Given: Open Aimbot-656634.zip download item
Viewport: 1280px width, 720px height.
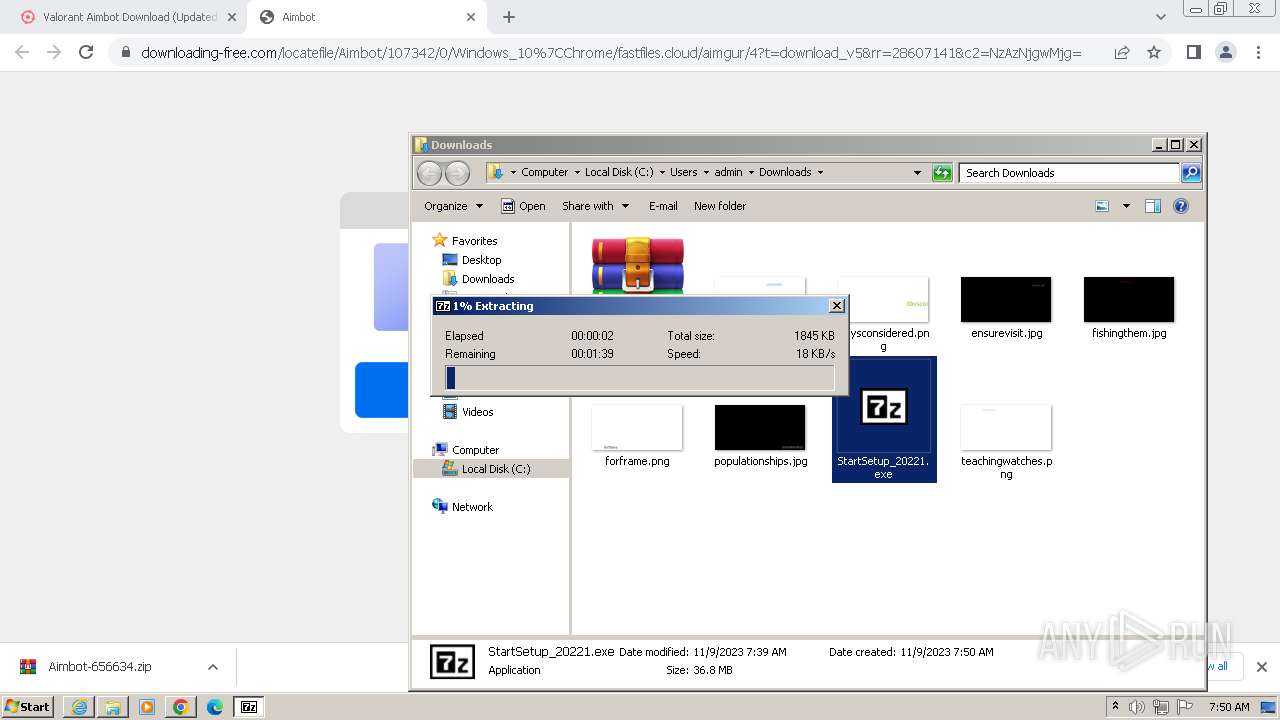Looking at the screenshot, I should 100,667.
